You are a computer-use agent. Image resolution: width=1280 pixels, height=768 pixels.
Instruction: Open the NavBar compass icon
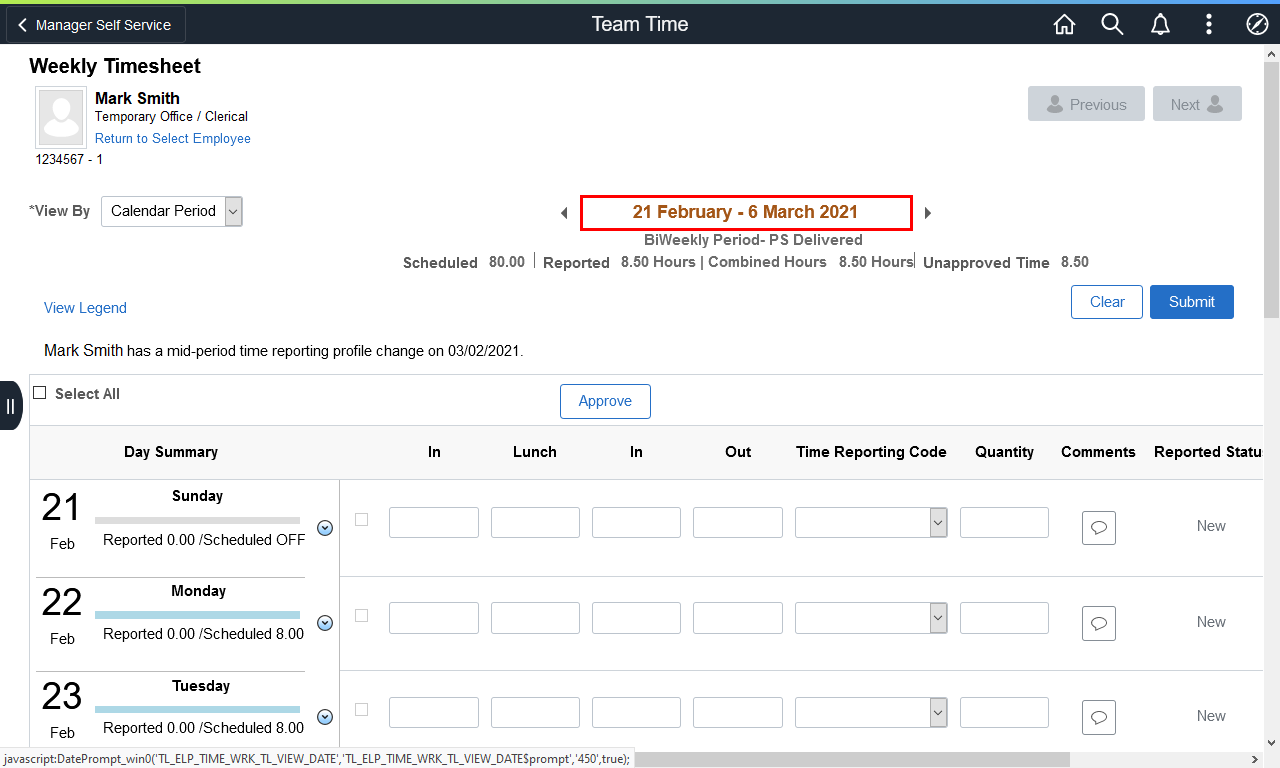pyautogui.click(x=1257, y=24)
